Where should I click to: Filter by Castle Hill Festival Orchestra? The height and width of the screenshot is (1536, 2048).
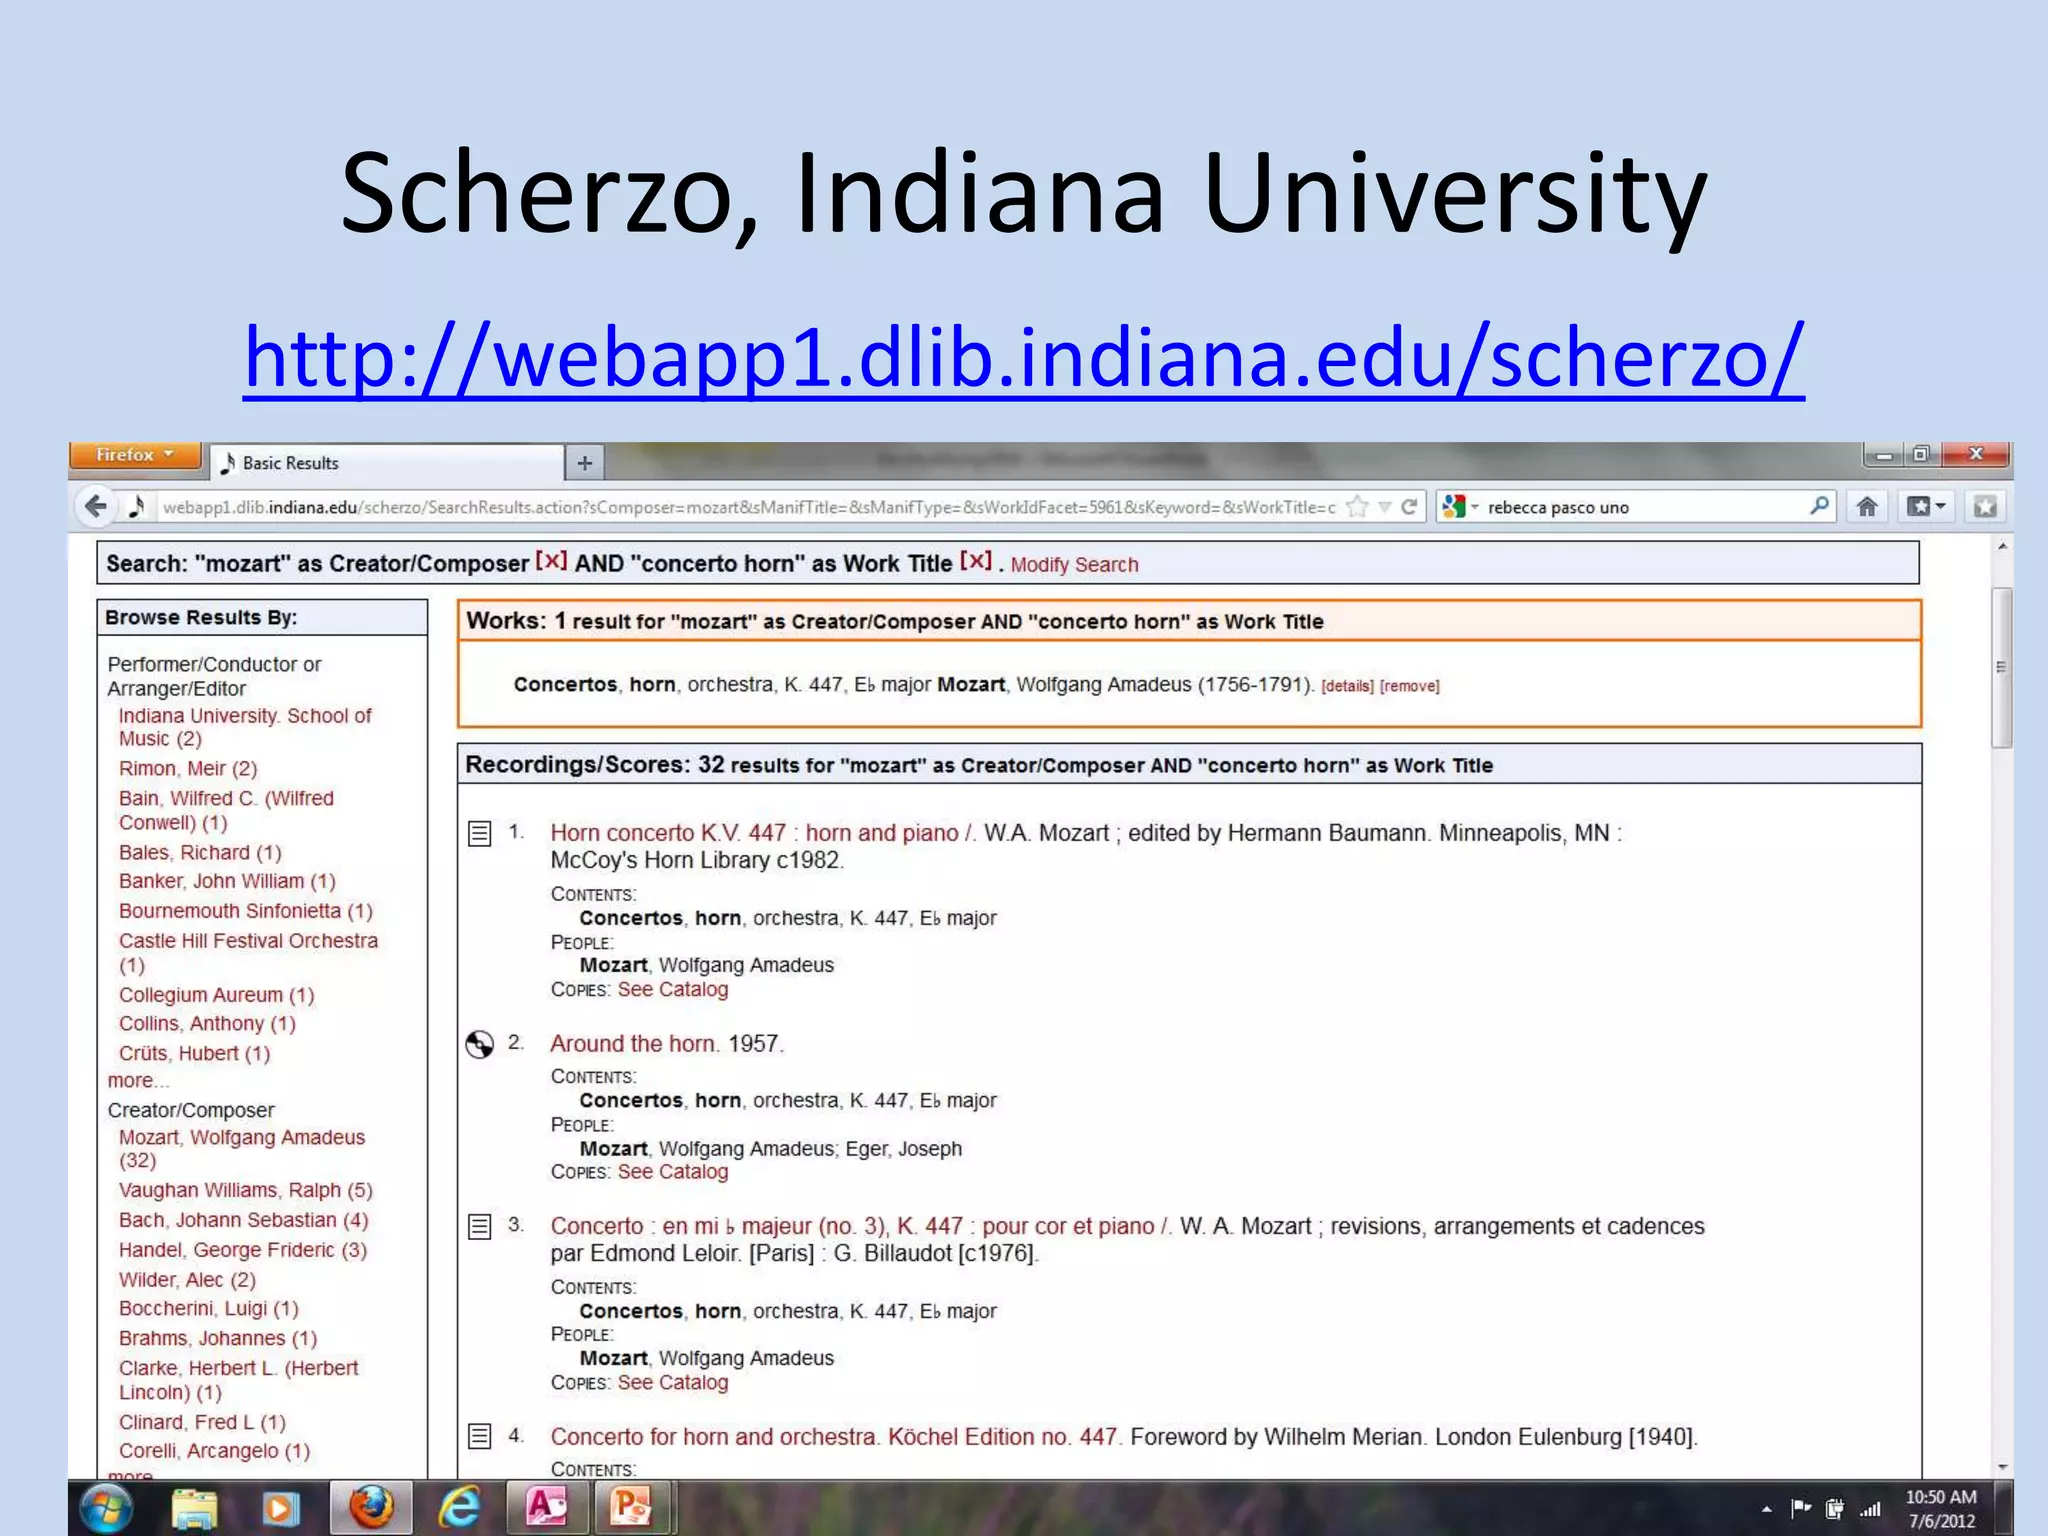click(x=248, y=952)
